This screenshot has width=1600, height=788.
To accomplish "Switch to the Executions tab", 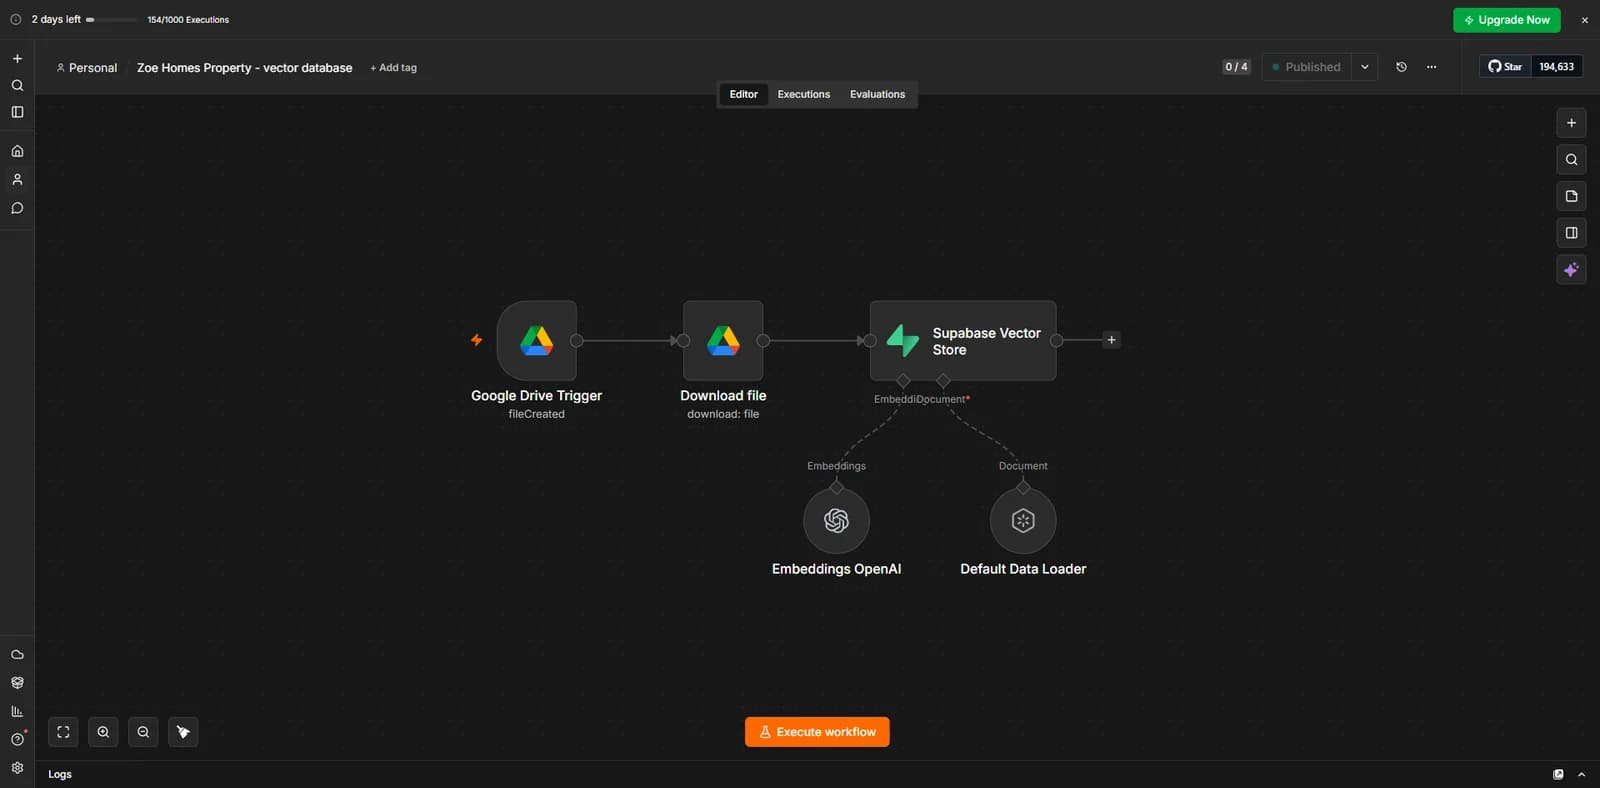I will click(804, 94).
